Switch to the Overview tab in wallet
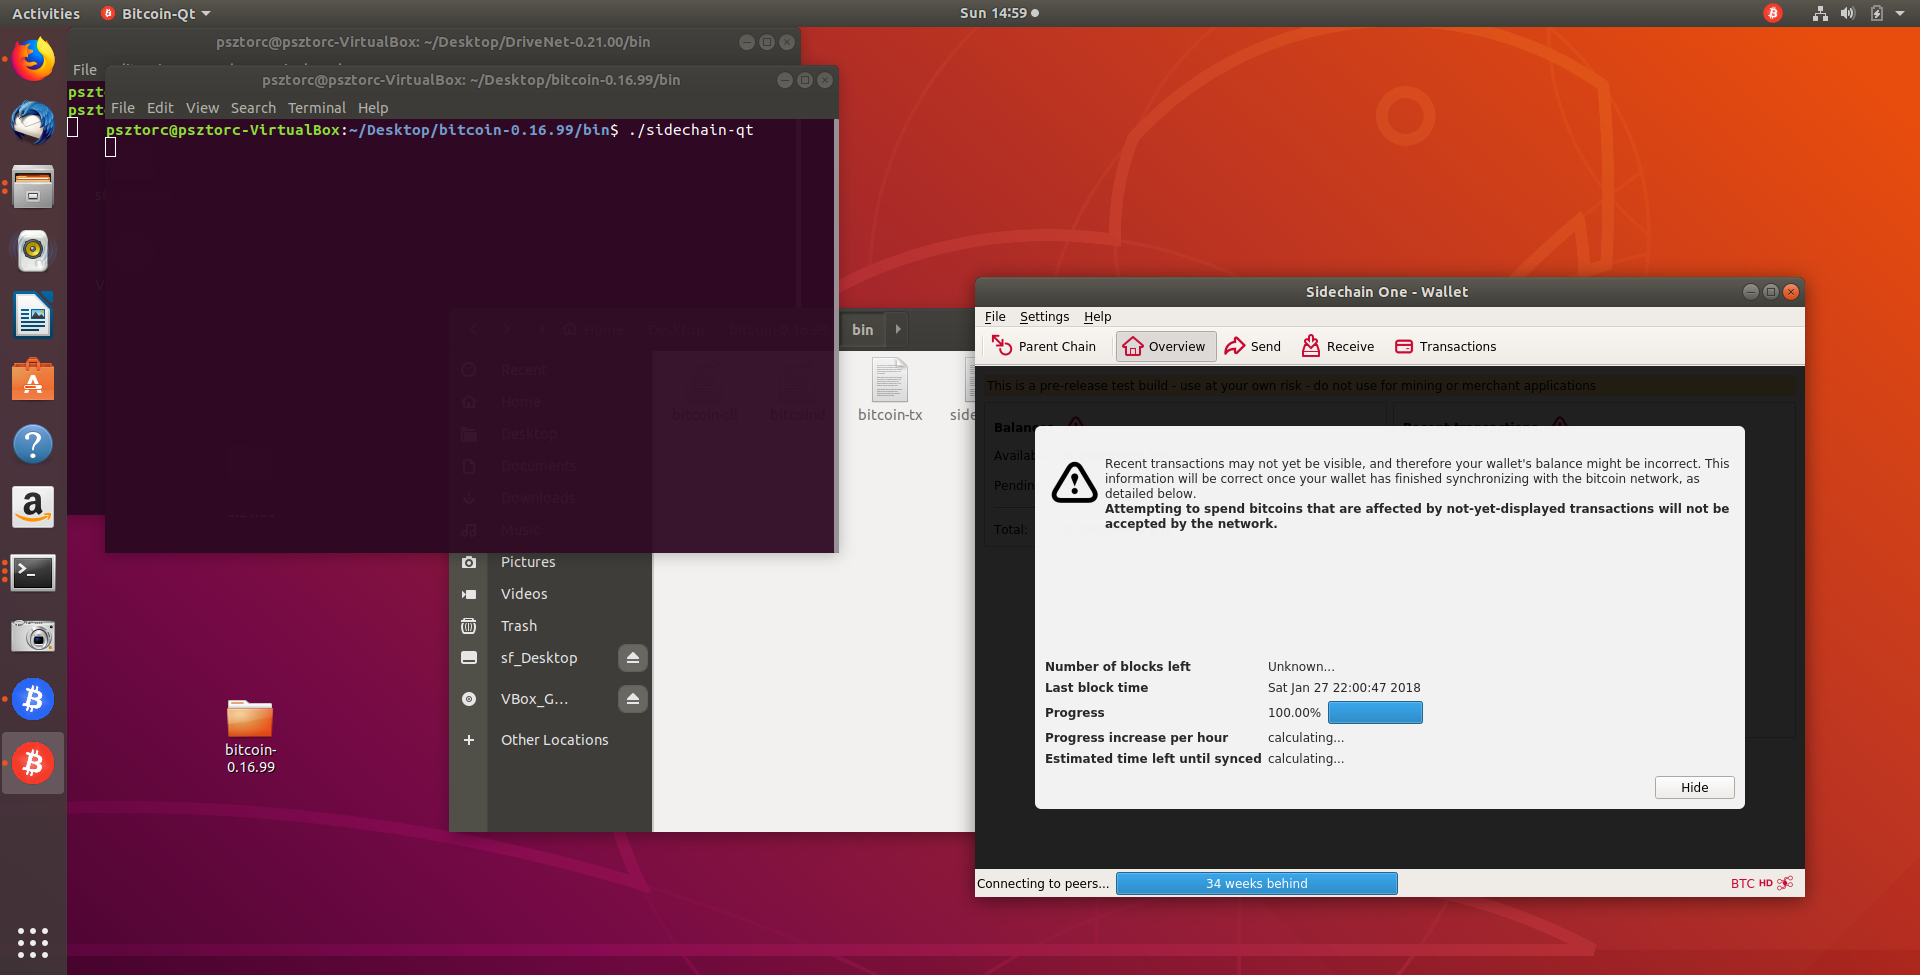 [x=1165, y=346]
